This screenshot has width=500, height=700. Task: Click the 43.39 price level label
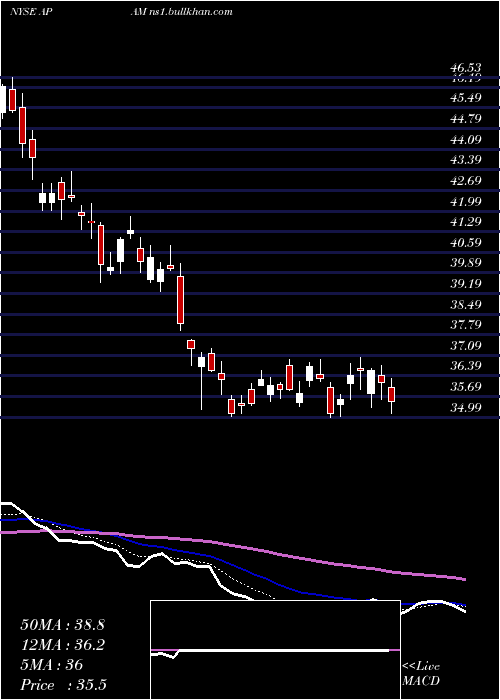tap(466, 160)
